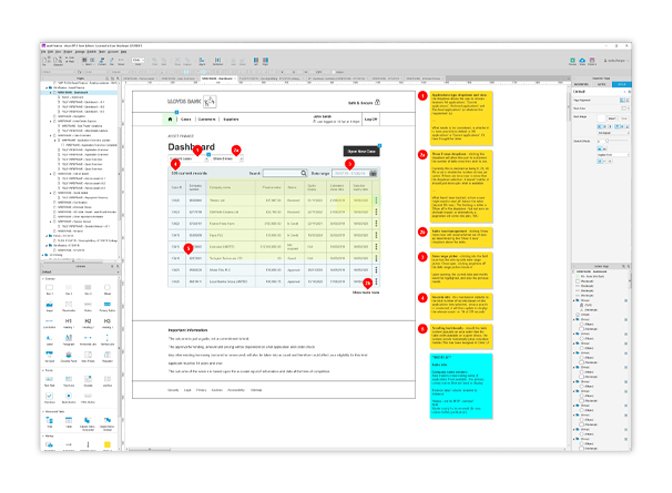Select the Heading 1 widget
672x493 pixels.
[69, 323]
